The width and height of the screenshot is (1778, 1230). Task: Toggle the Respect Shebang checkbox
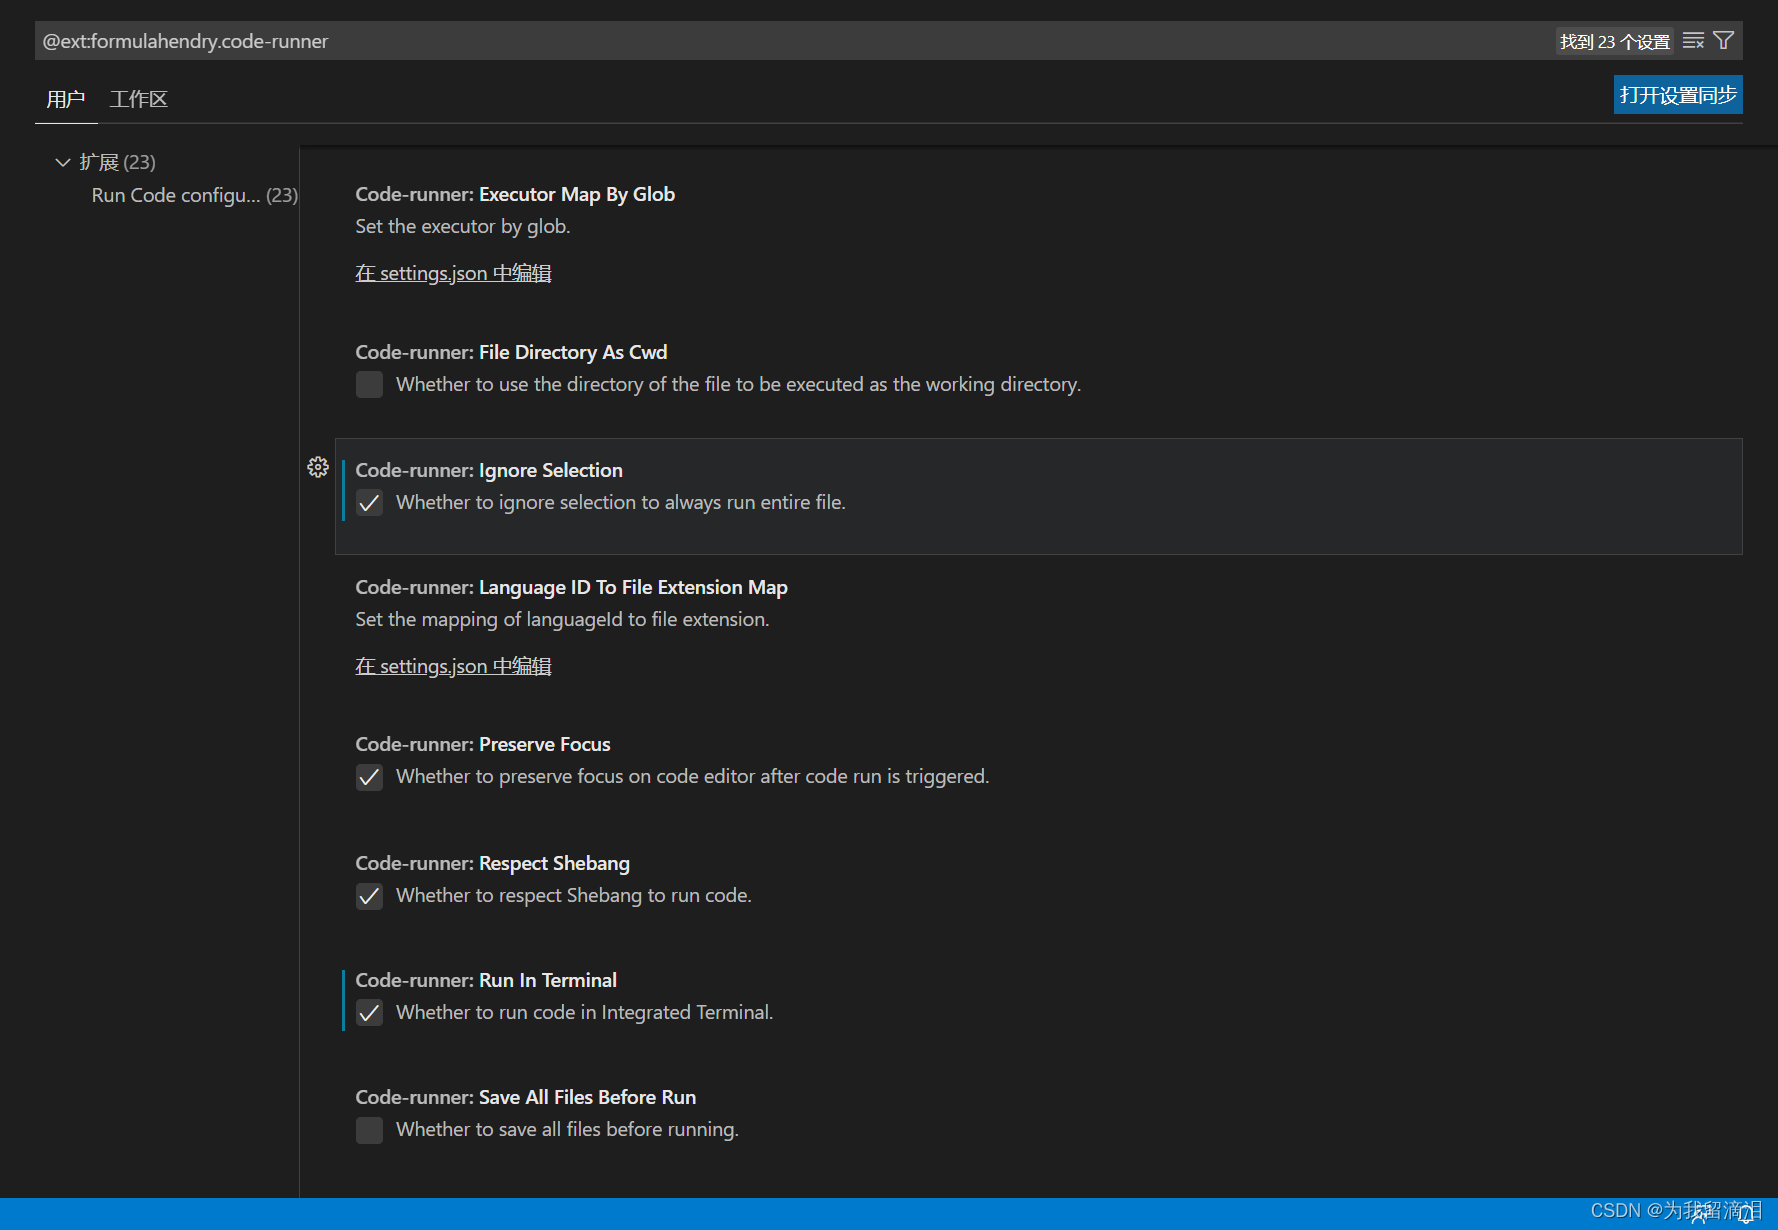[x=369, y=896]
